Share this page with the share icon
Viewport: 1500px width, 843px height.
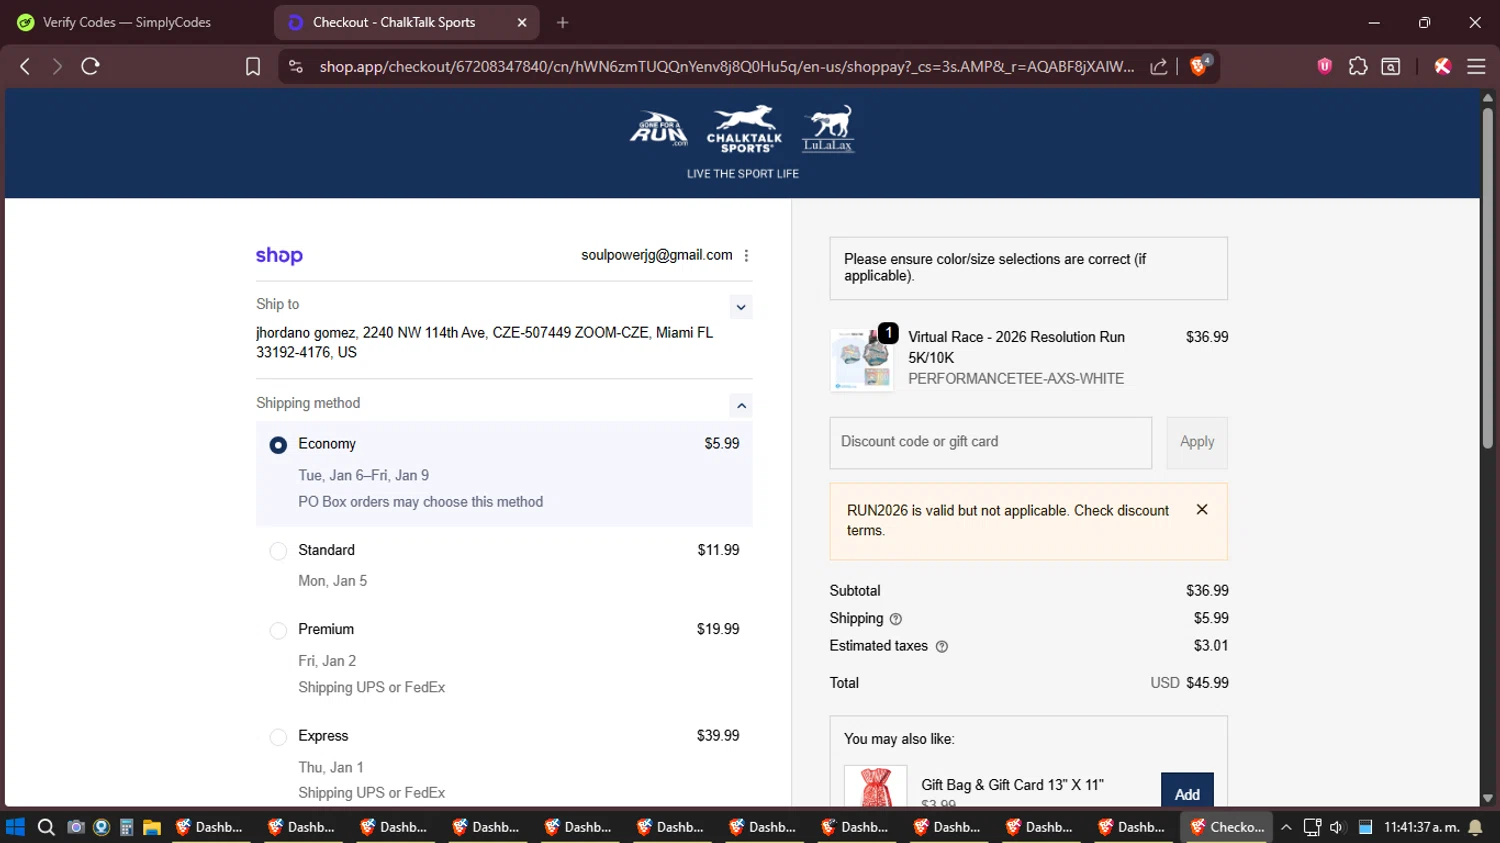pos(1159,66)
